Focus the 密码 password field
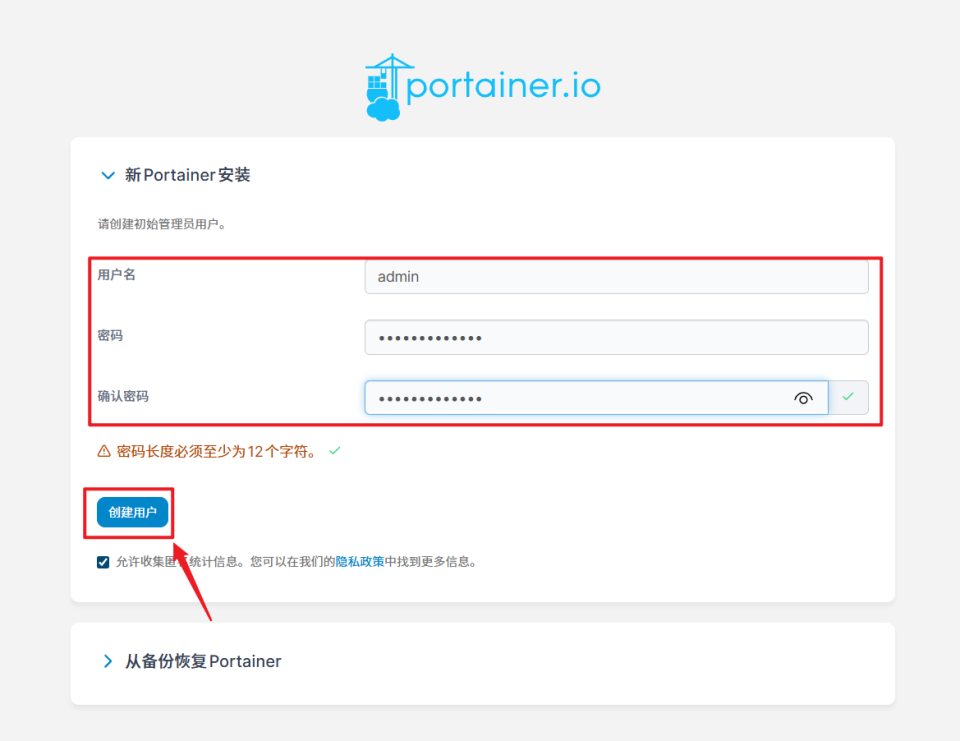 pyautogui.click(x=616, y=337)
